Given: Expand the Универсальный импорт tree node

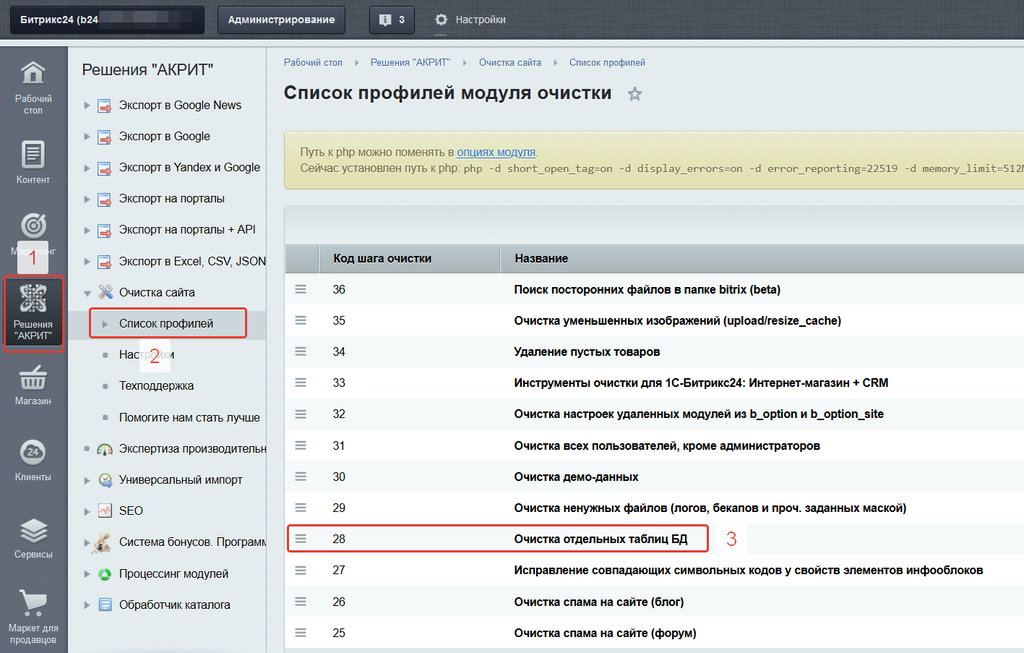Looking at the screenshot, I should (x=87, y=480).
